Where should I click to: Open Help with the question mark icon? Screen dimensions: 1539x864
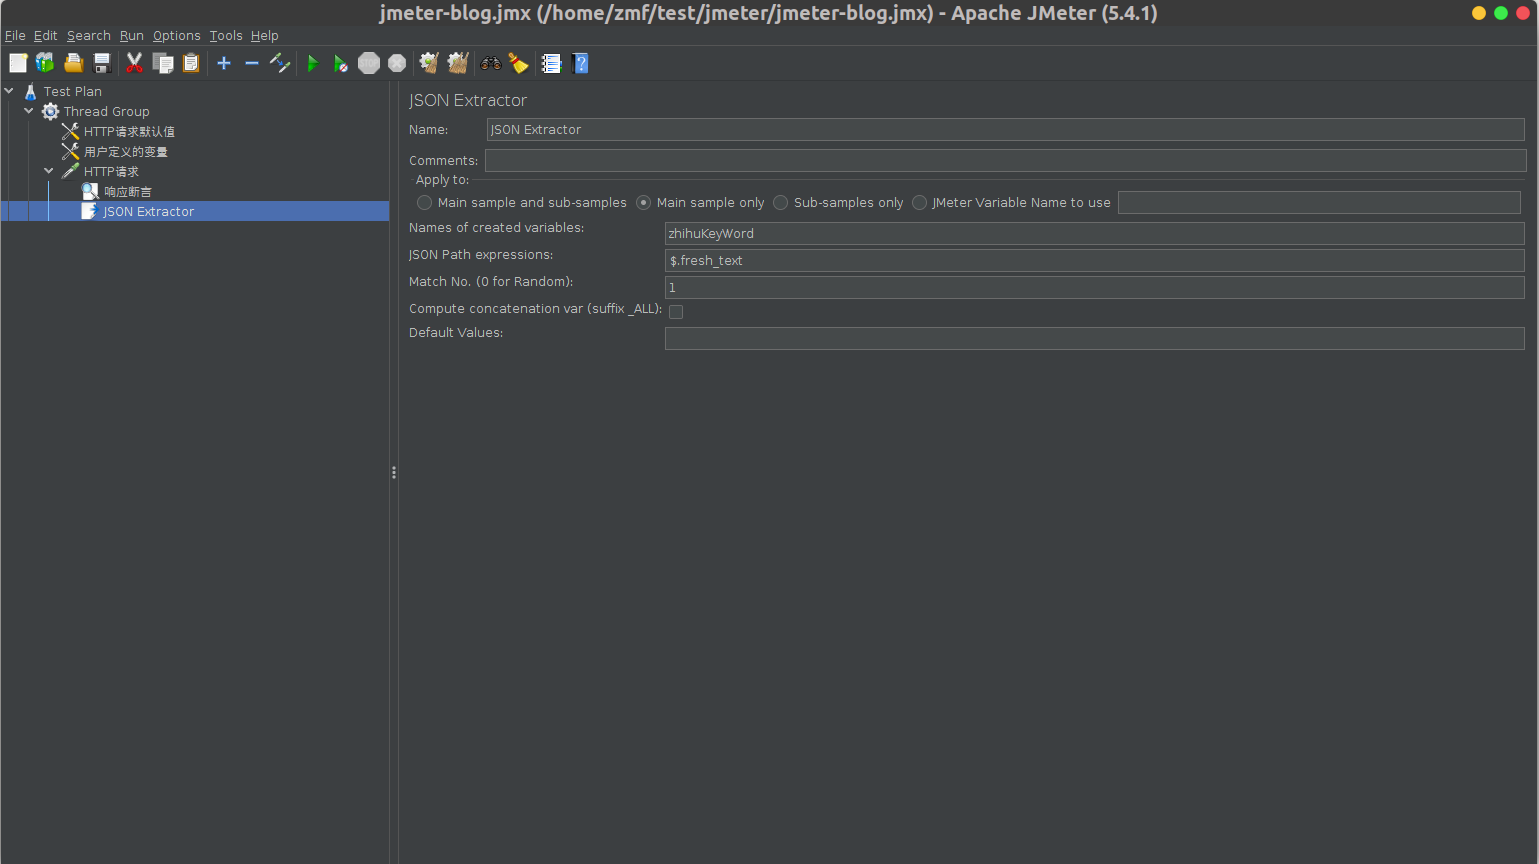[x=580, y=63]
